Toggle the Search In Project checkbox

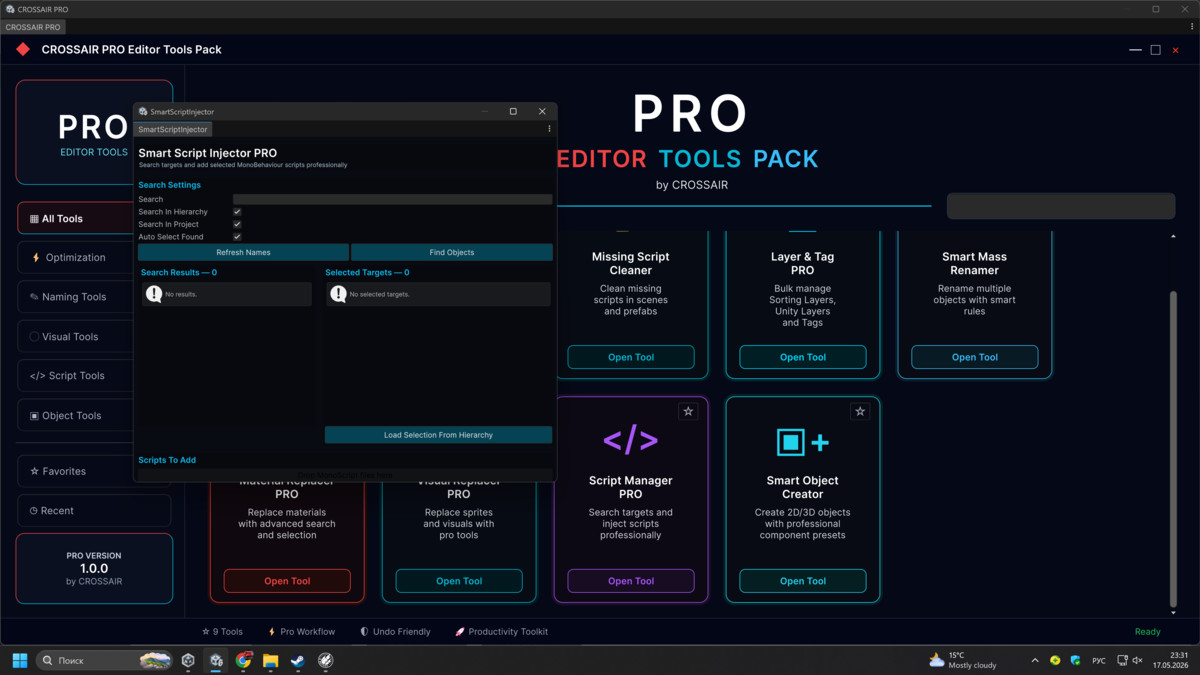tap(237, 224)
